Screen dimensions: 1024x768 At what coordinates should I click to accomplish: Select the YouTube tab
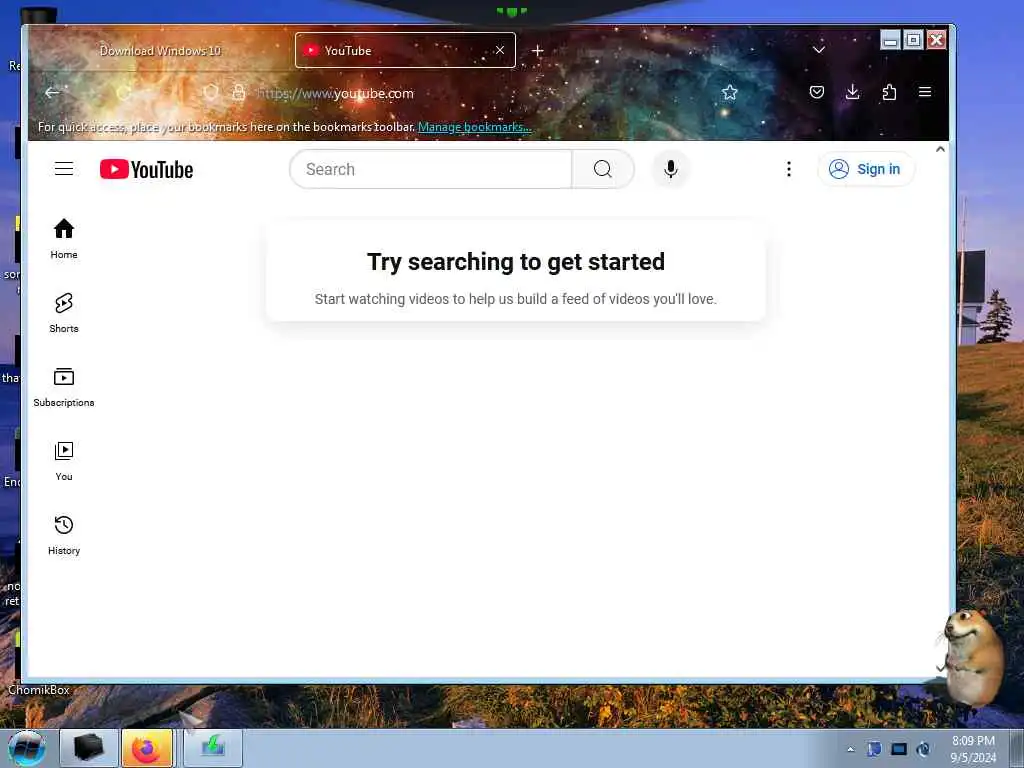[405, 50]
